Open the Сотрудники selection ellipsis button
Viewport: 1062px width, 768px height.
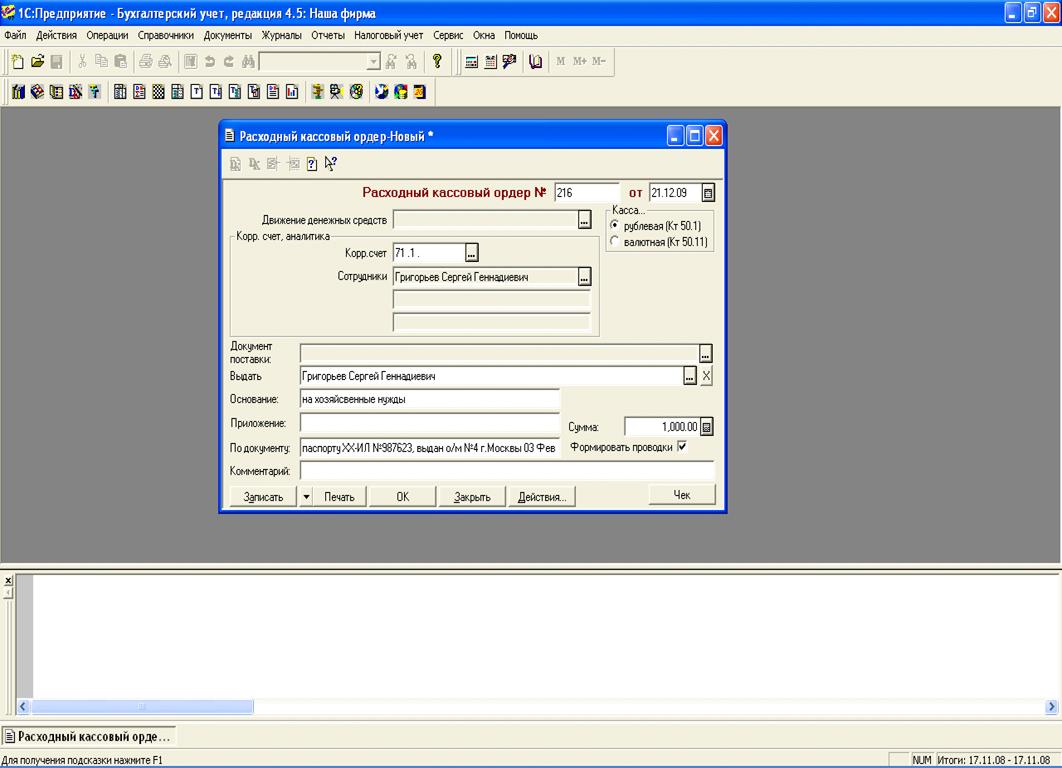(x=585, y=277)
